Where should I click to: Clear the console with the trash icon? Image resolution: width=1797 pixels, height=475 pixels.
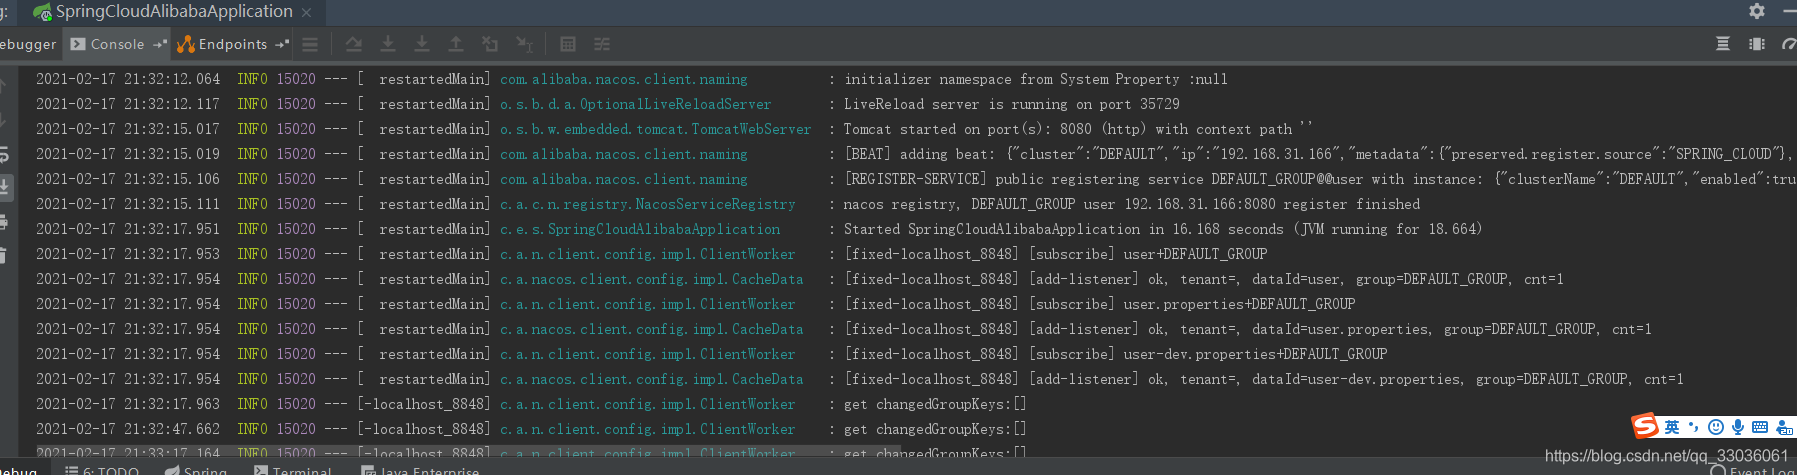click(x=4, y=255)
